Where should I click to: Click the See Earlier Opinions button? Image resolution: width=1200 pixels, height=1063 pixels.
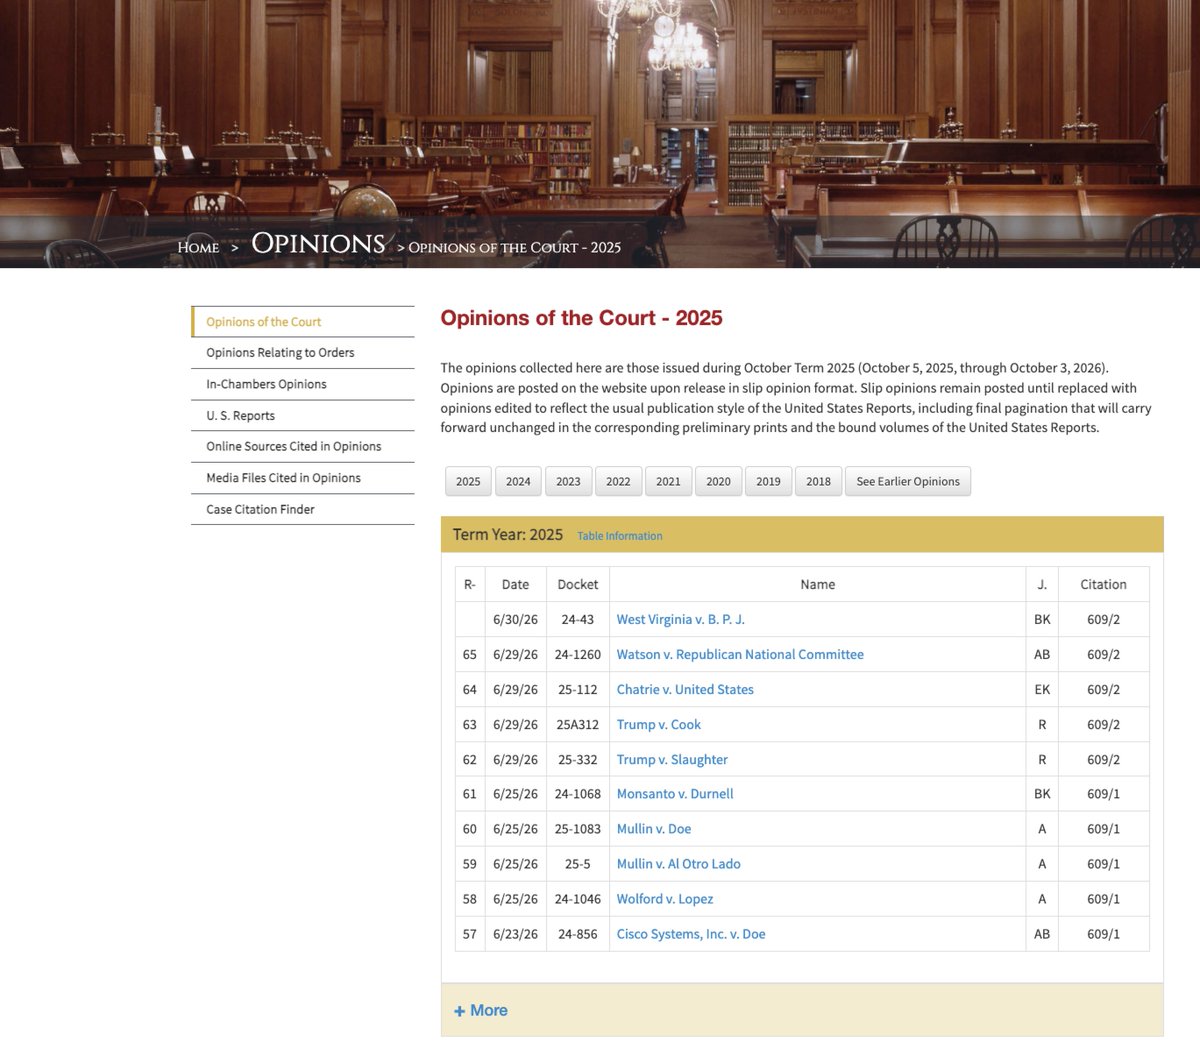tap(908, 481)
